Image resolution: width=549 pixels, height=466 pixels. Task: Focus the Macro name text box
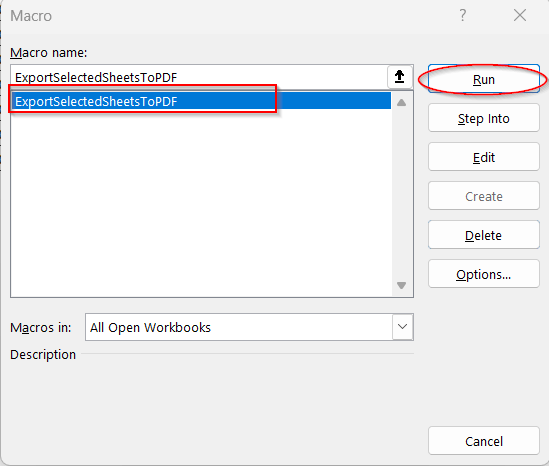click(199, 77)
